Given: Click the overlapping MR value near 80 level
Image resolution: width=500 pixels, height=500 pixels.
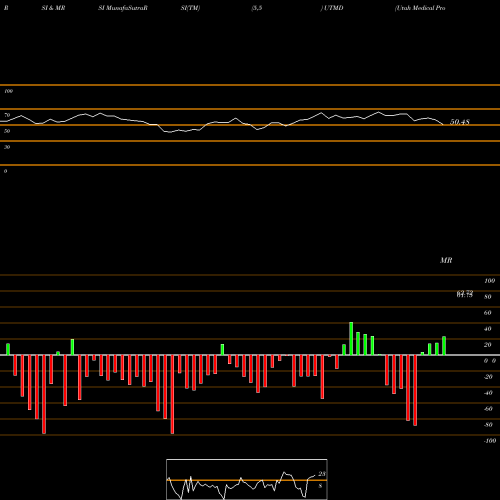Looking at the screenshot, I should pos(465,294).
